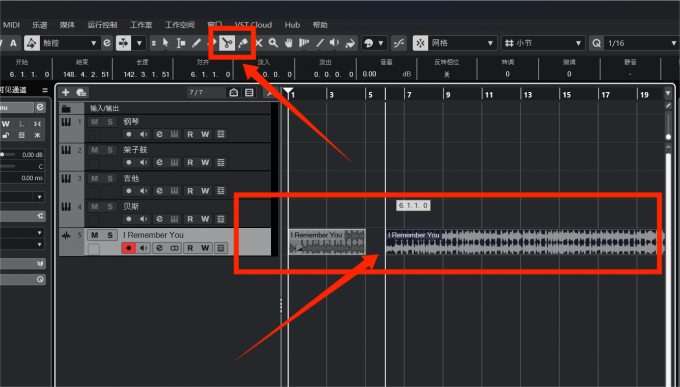Enable Write automation on 贝斯 track
Image resolution: width=680 pixels, height=387 pixels.
tap(205, 219)
